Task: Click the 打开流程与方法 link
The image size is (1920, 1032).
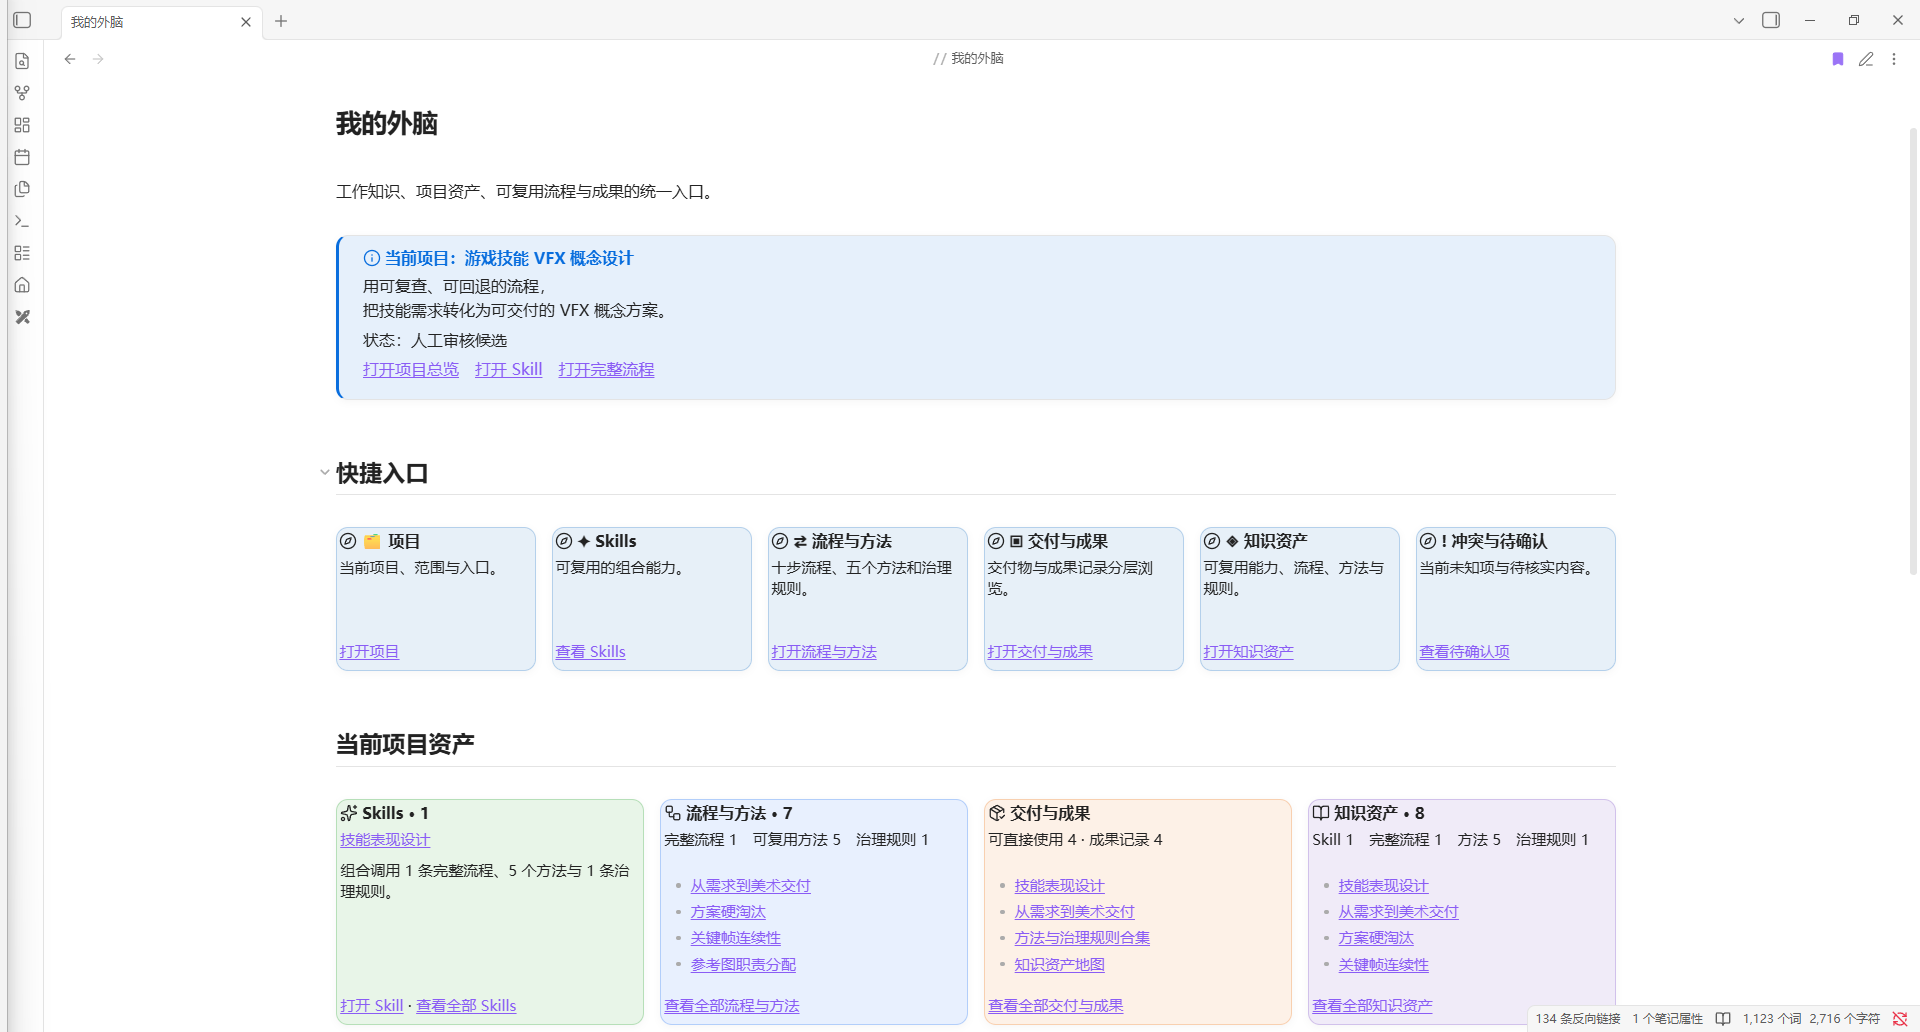Action: 824,652
